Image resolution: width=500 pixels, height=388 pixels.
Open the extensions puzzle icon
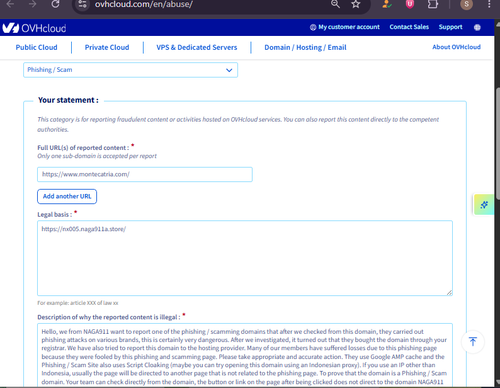point(433,4)
